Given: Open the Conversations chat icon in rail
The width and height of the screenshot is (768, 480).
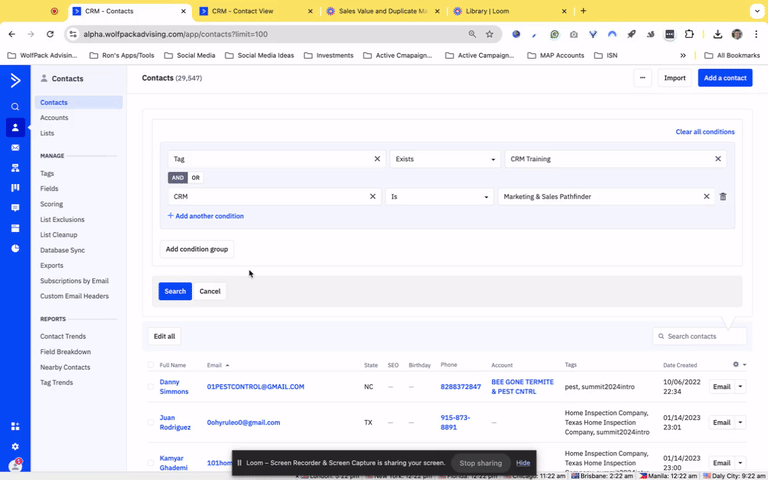Looking at the screenshot, I should (x=15, y=208).
